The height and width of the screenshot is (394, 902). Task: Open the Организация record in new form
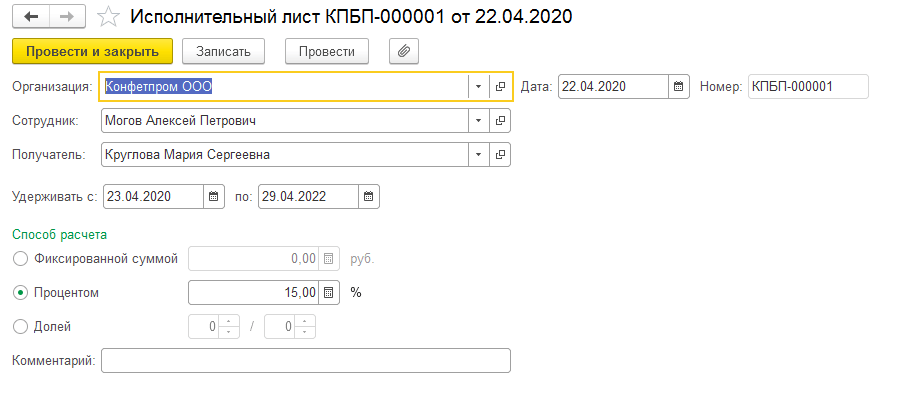click(x=500, y=87)
